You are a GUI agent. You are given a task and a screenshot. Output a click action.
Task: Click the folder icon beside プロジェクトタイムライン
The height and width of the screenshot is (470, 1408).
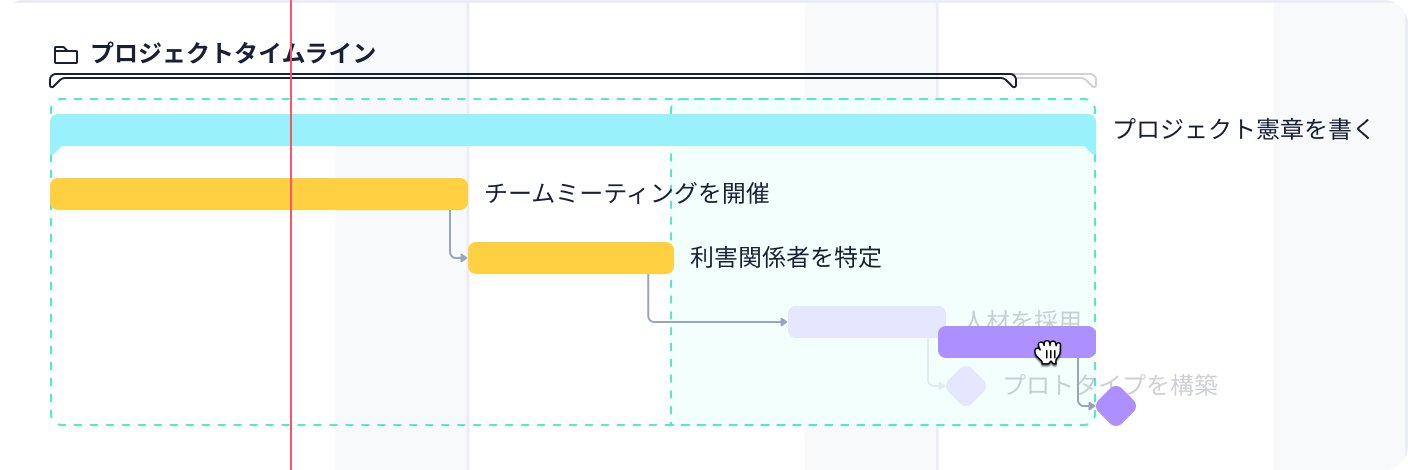(65, 54)
